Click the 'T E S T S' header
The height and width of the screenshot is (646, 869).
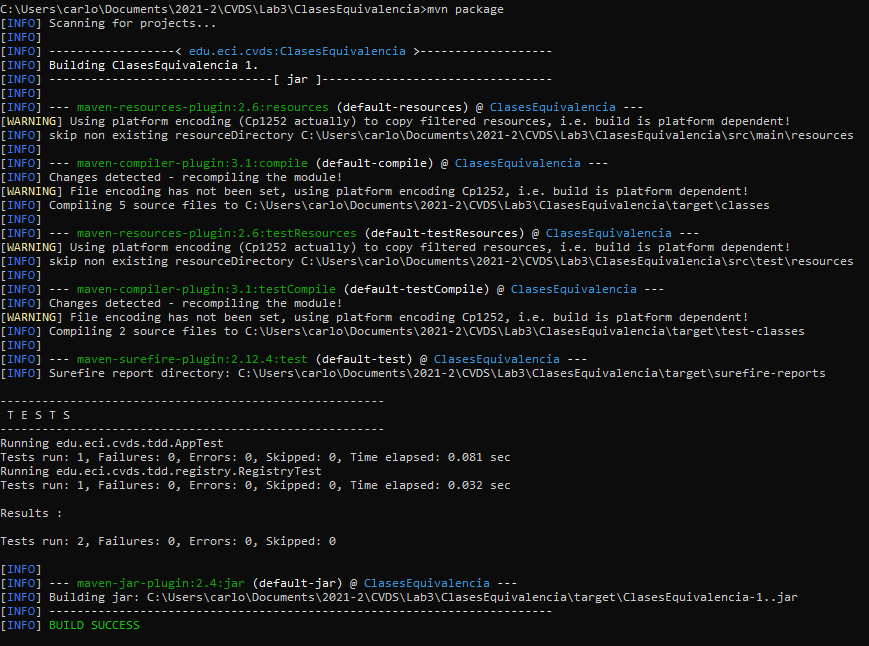pos(38,415)
